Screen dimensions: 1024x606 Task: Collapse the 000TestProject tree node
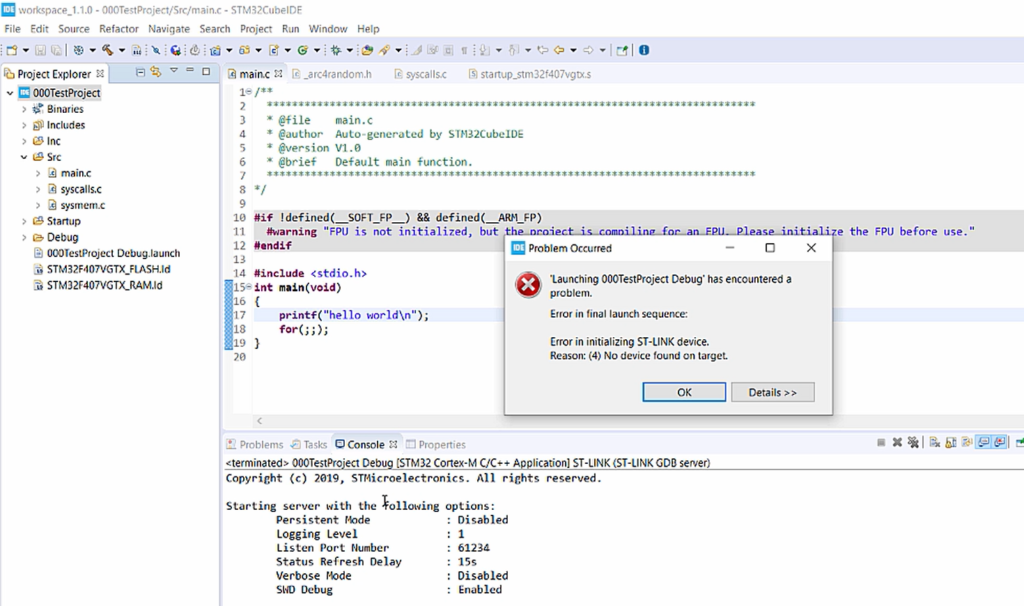[10, 93]
